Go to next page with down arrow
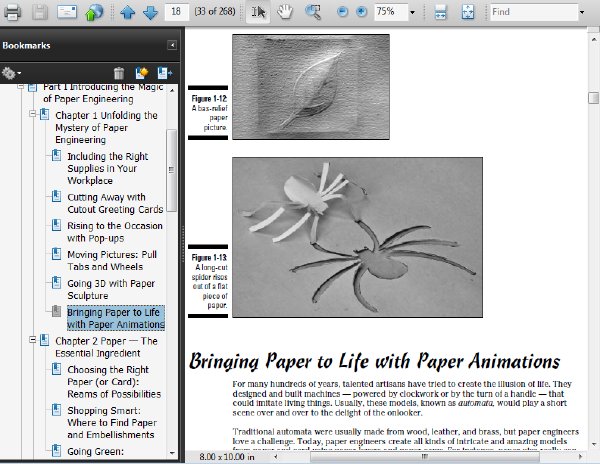This screenshot has width=600, height=464. pyautogui.click(x=150, y=12)
